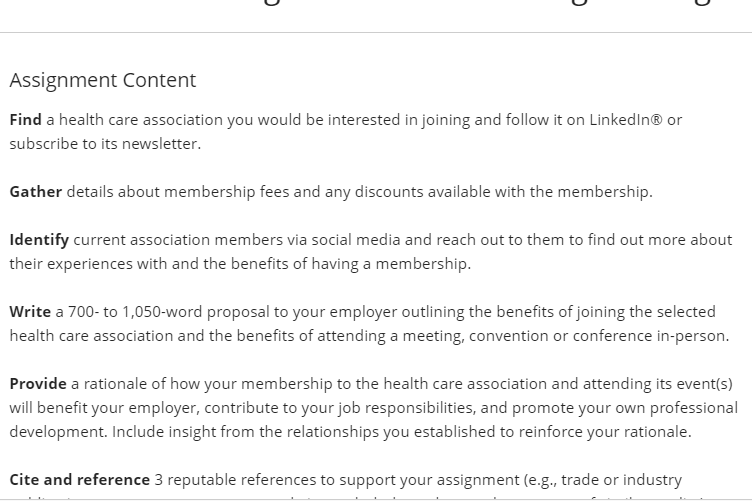Click the words membership fees

pyautogui.click(x=226, y=191)
